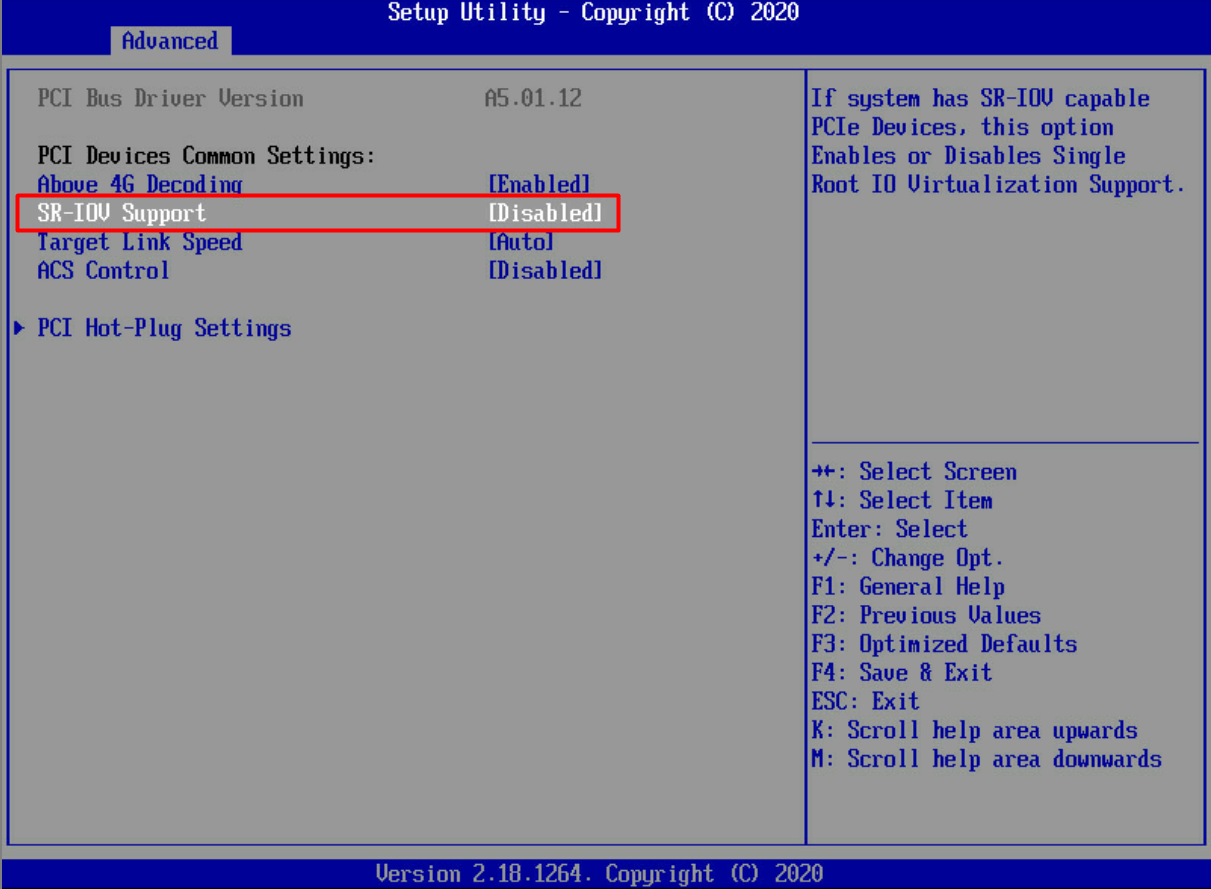Click PCI Devices Common Settings heading
1211x889 pixels.
[206, 156]
